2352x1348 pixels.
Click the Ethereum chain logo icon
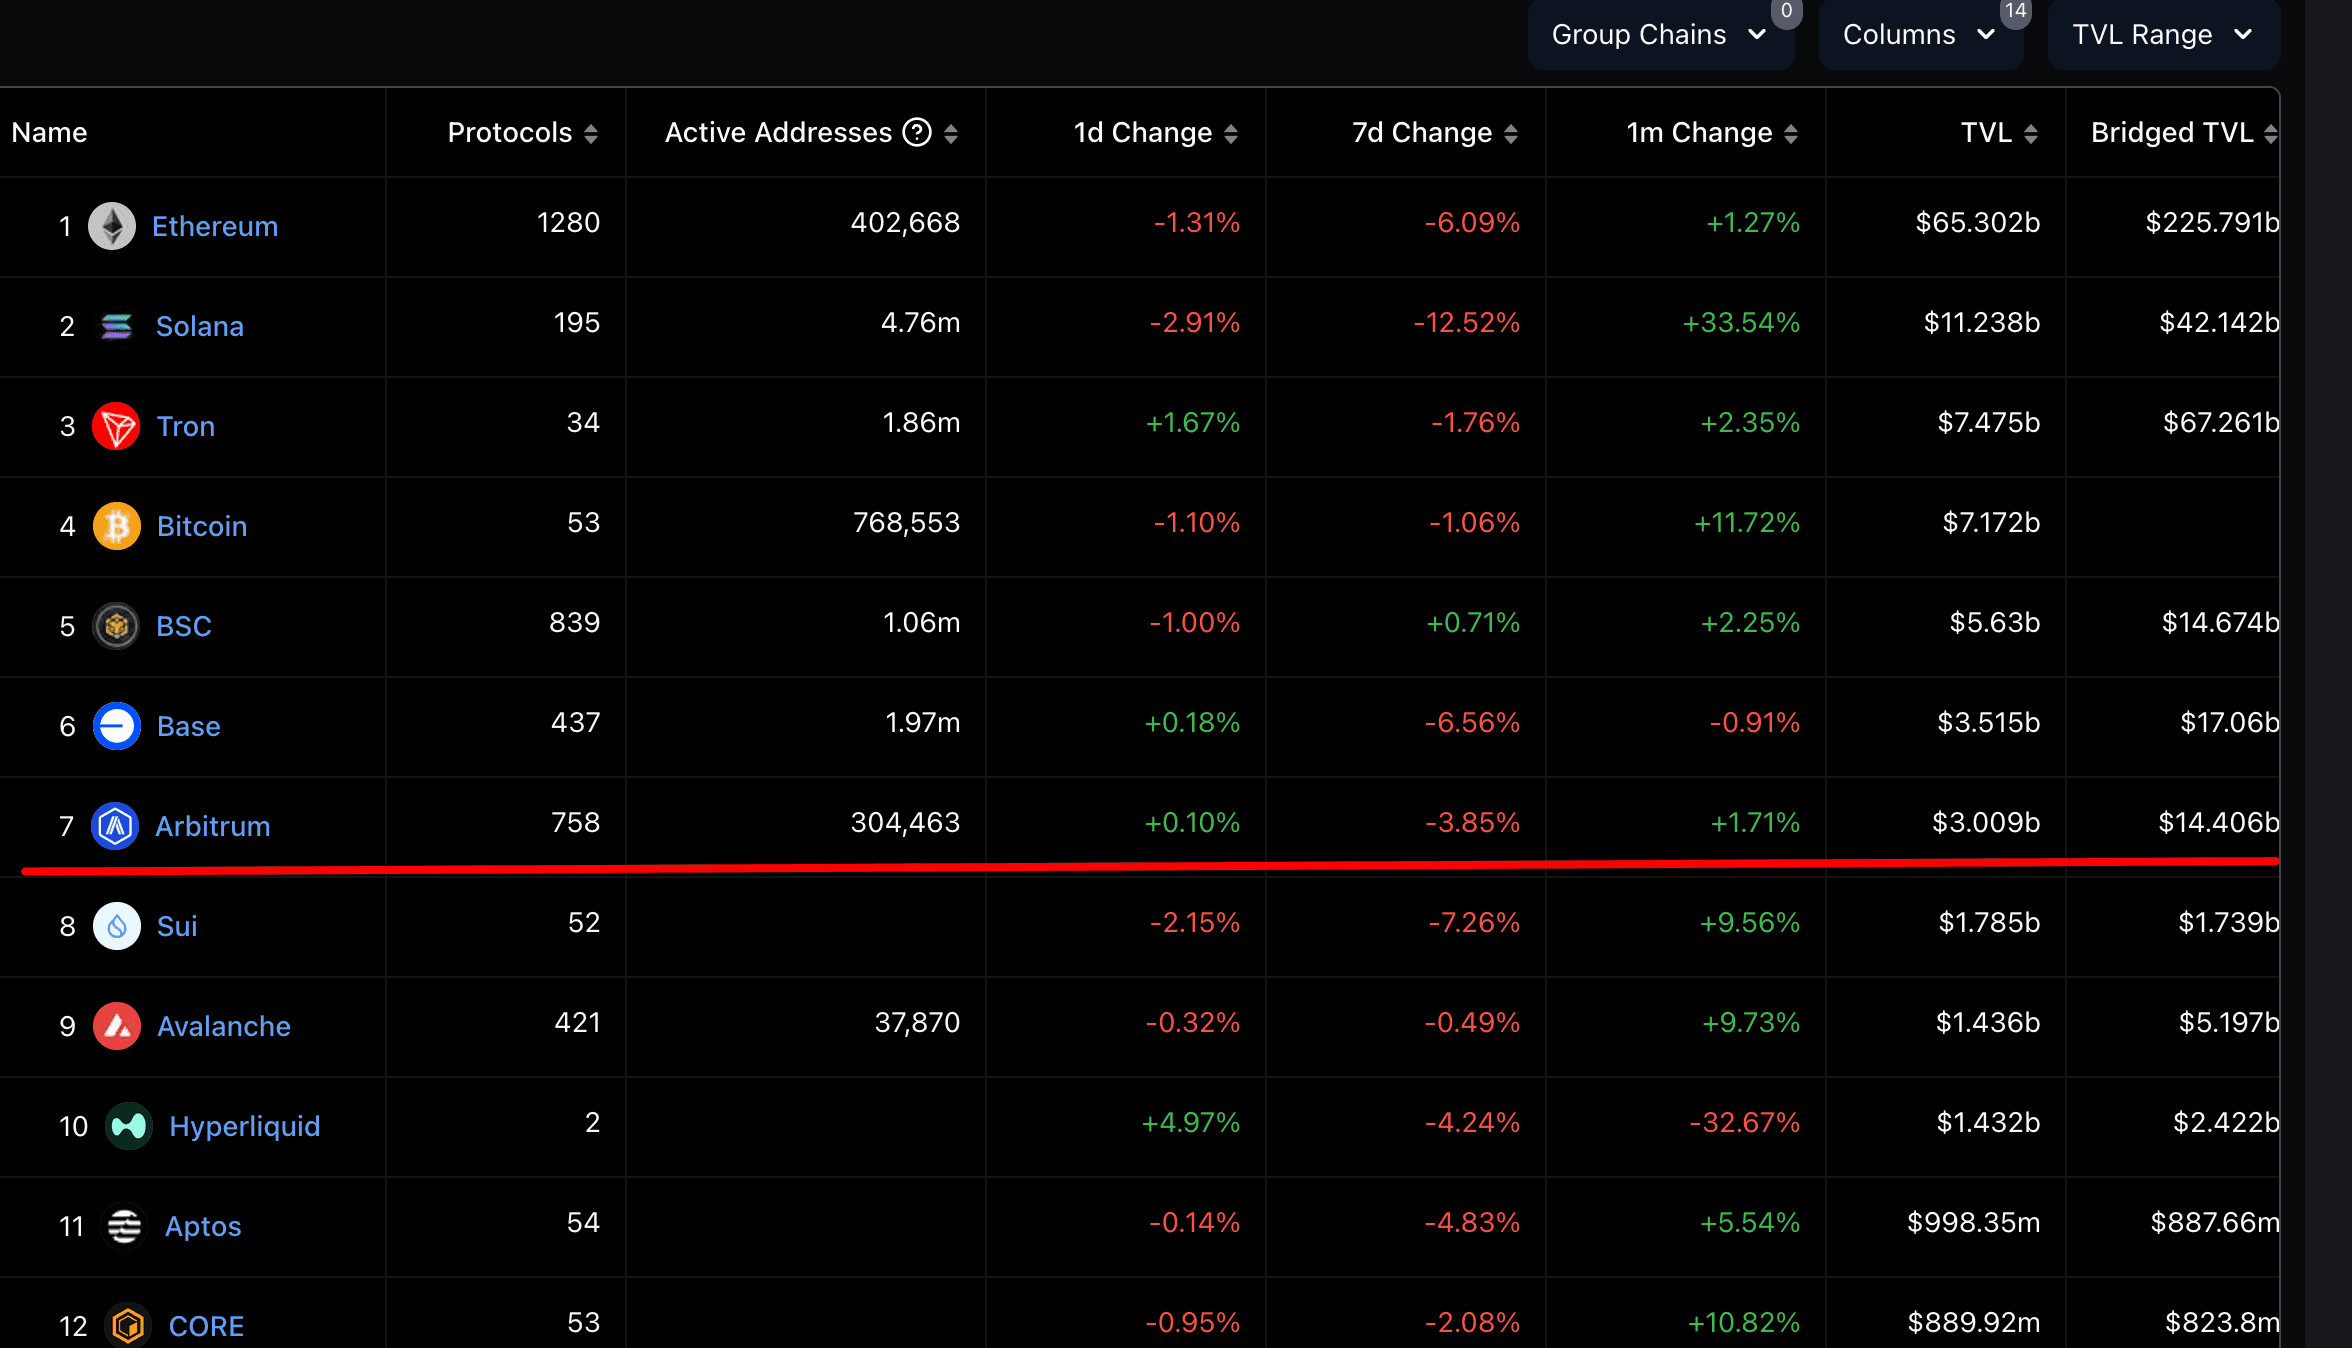click(x=112, y=226)
